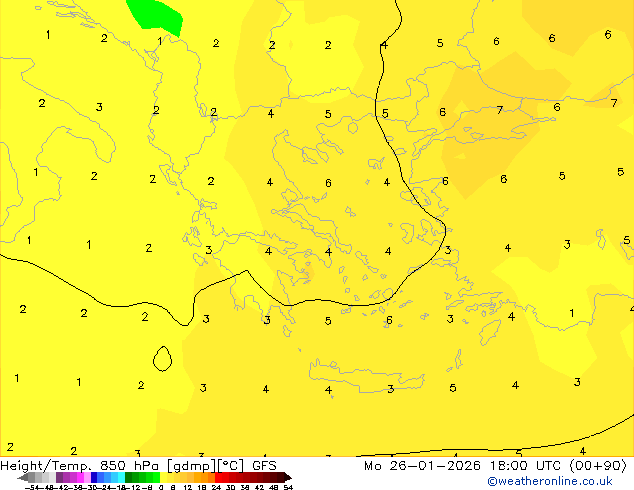Click the '-54' legend scale label
This screenshot has height=490, width=634.
coord(31,488)
